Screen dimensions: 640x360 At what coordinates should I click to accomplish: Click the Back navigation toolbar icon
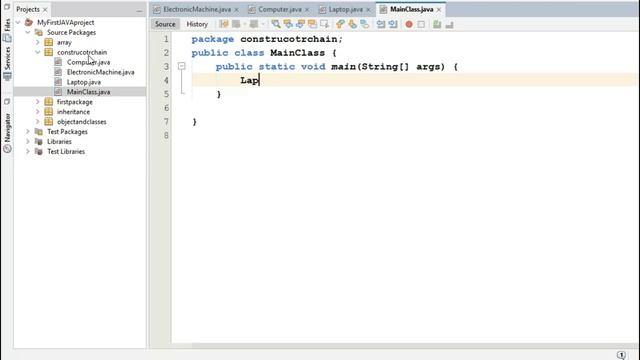pyautogui.click(x=236, y=24)
